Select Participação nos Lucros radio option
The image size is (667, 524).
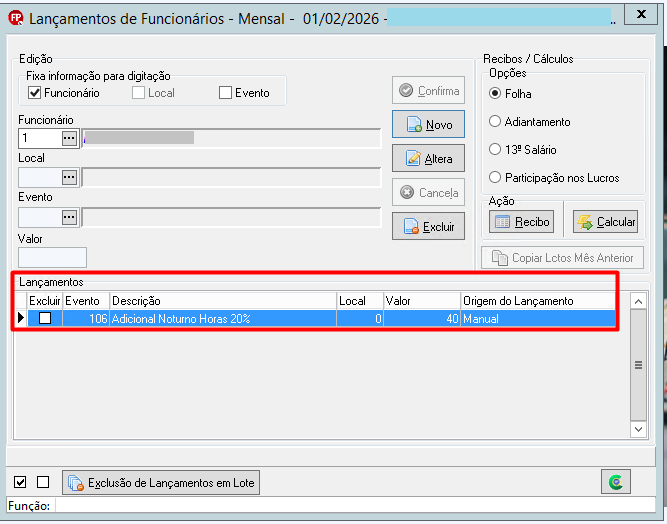point(495,177)
